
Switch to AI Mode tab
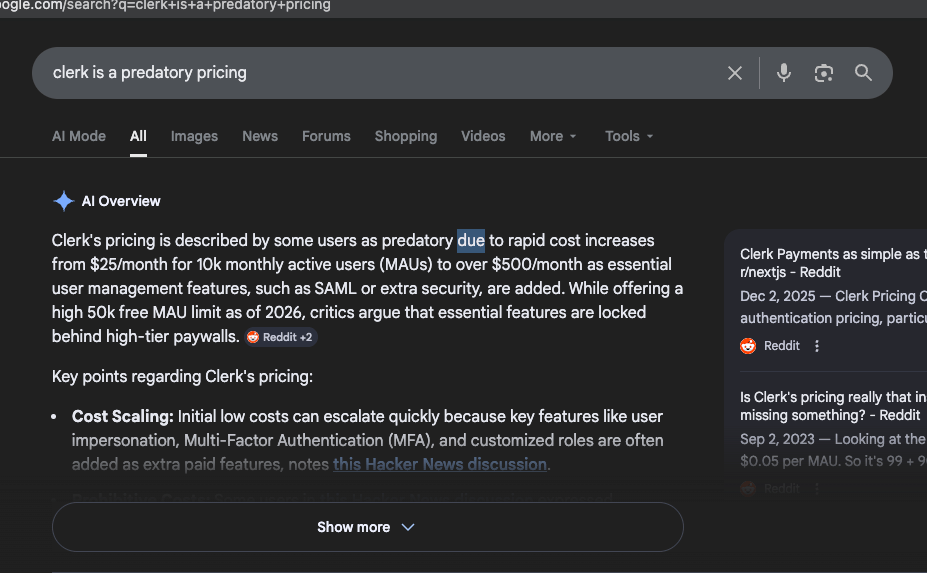pyautogui.click(x=79, y=136)
